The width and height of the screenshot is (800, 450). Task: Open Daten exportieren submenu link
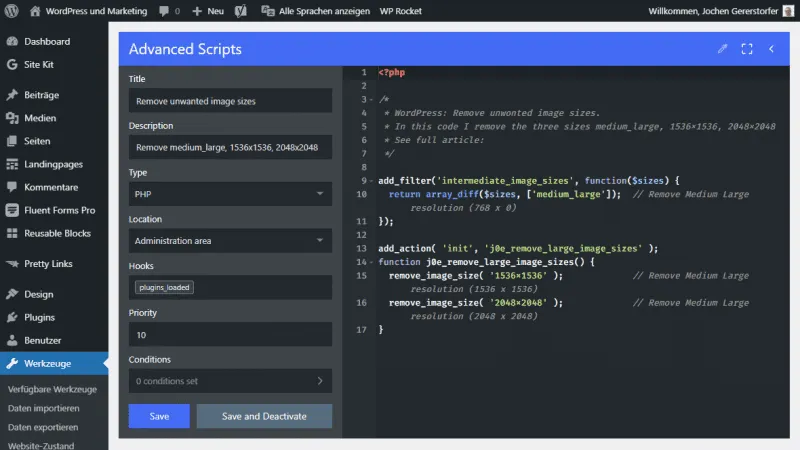point(43,427)
